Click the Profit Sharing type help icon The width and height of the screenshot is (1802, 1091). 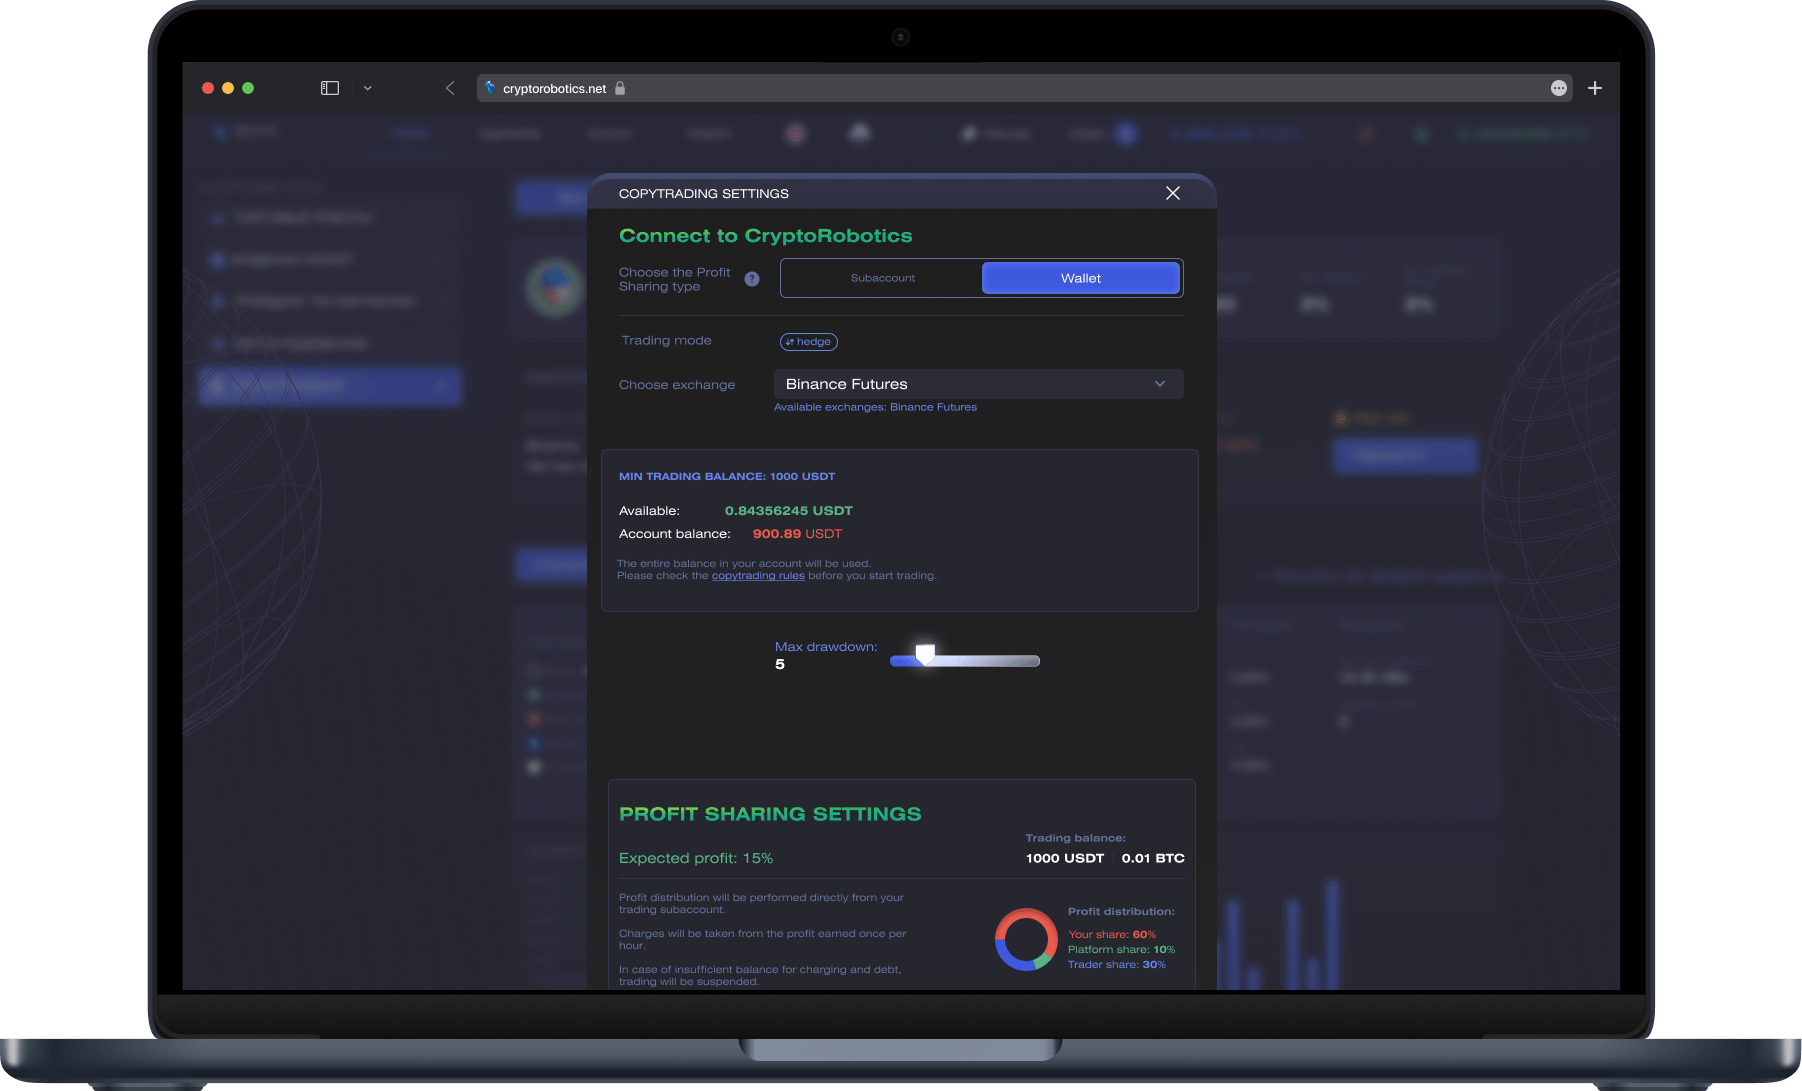(752, 279)
